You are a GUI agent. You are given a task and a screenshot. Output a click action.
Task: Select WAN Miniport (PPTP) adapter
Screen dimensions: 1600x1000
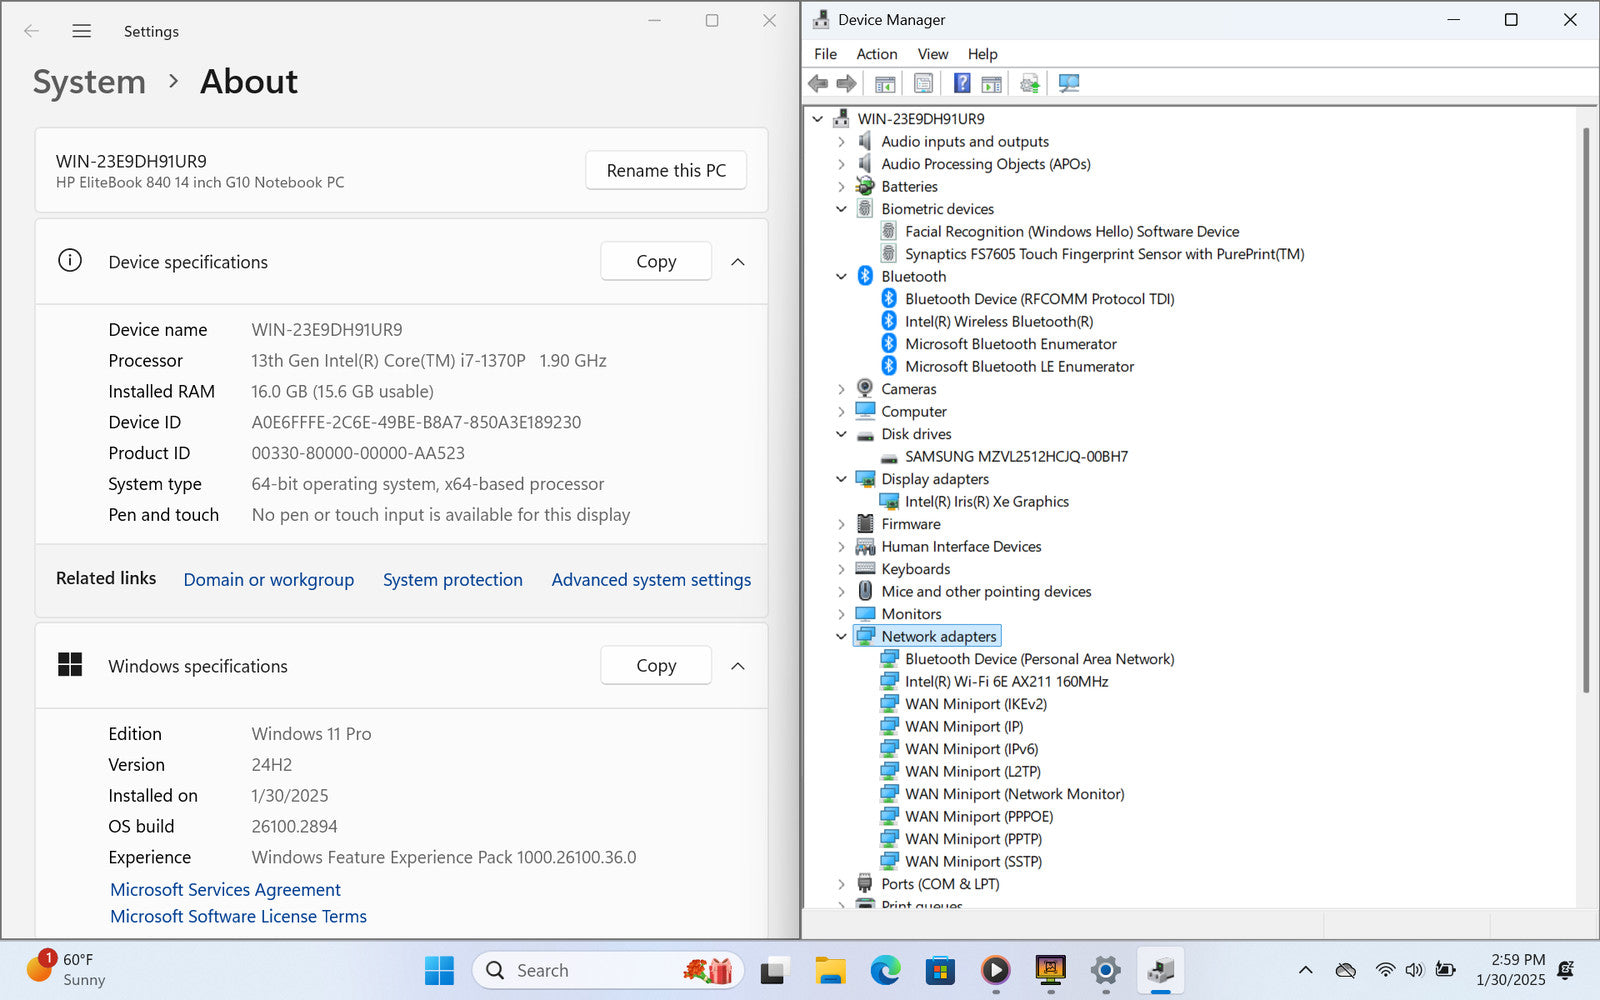pos(973,839)
